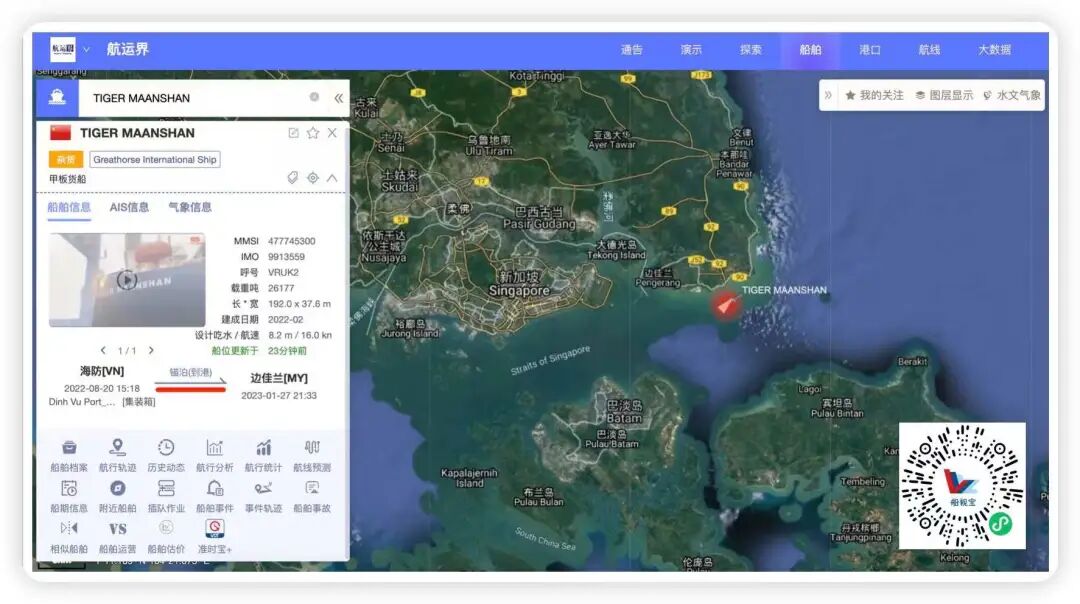This screenshot has height=604, width=1080.
Task: Click the tag label icon in ship card
Action: tap(293, 178)
